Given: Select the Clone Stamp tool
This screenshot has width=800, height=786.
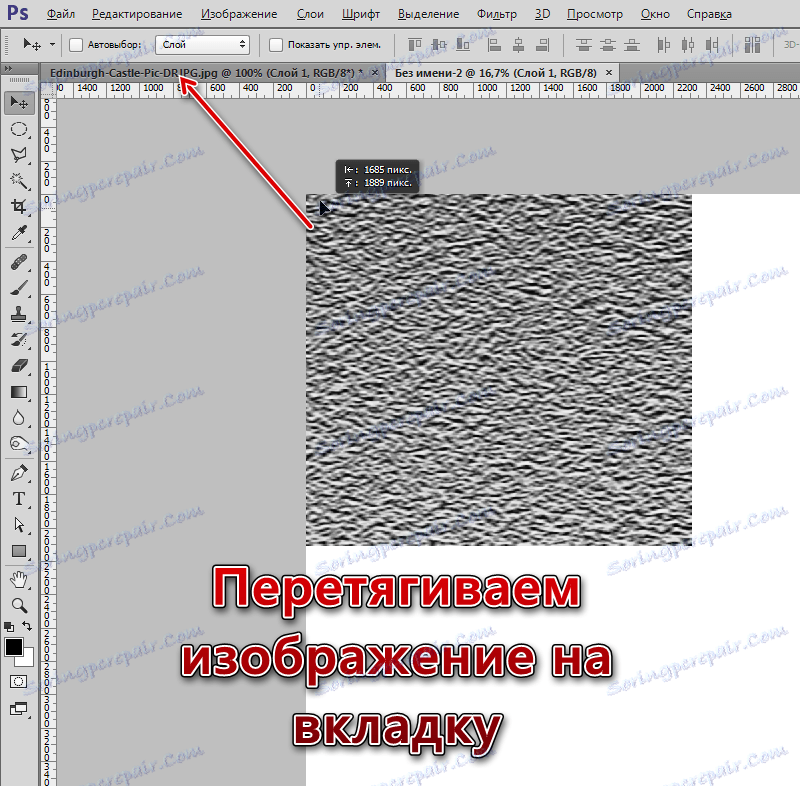Looking at the screenshot, I should (x=19, y=314).
